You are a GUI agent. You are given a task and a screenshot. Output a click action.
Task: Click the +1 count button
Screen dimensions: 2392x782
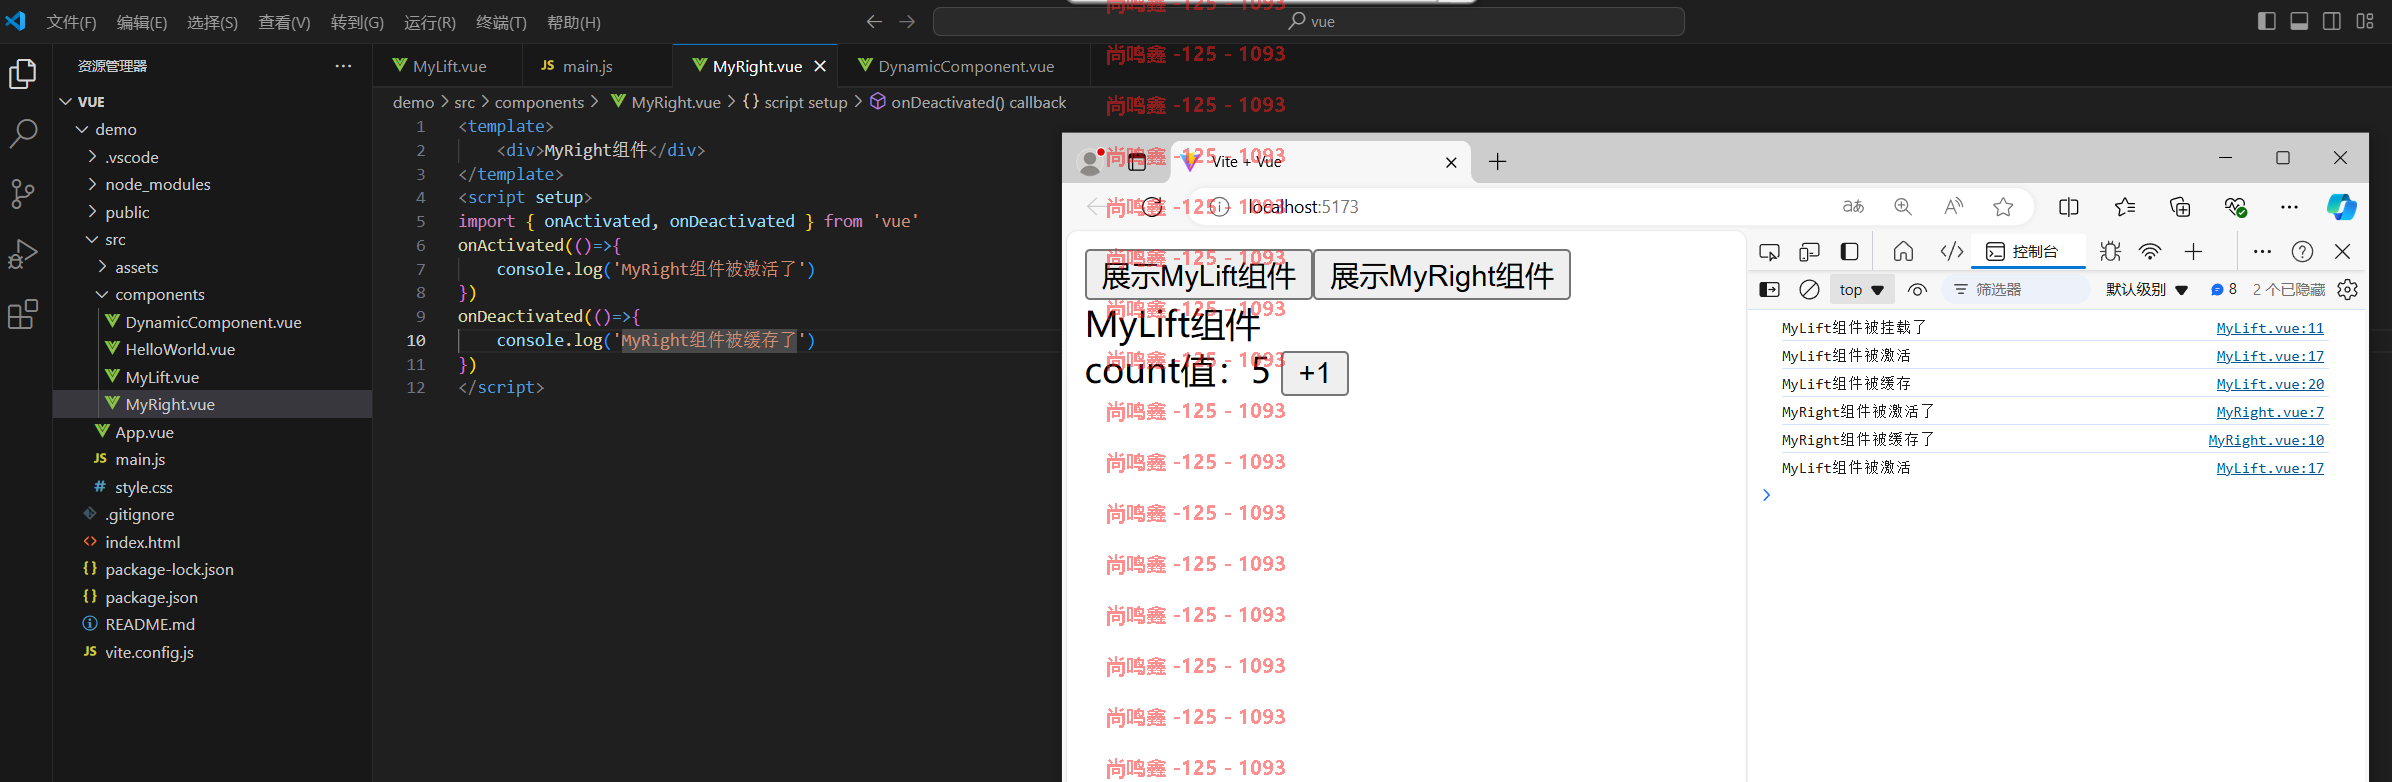1315,373
